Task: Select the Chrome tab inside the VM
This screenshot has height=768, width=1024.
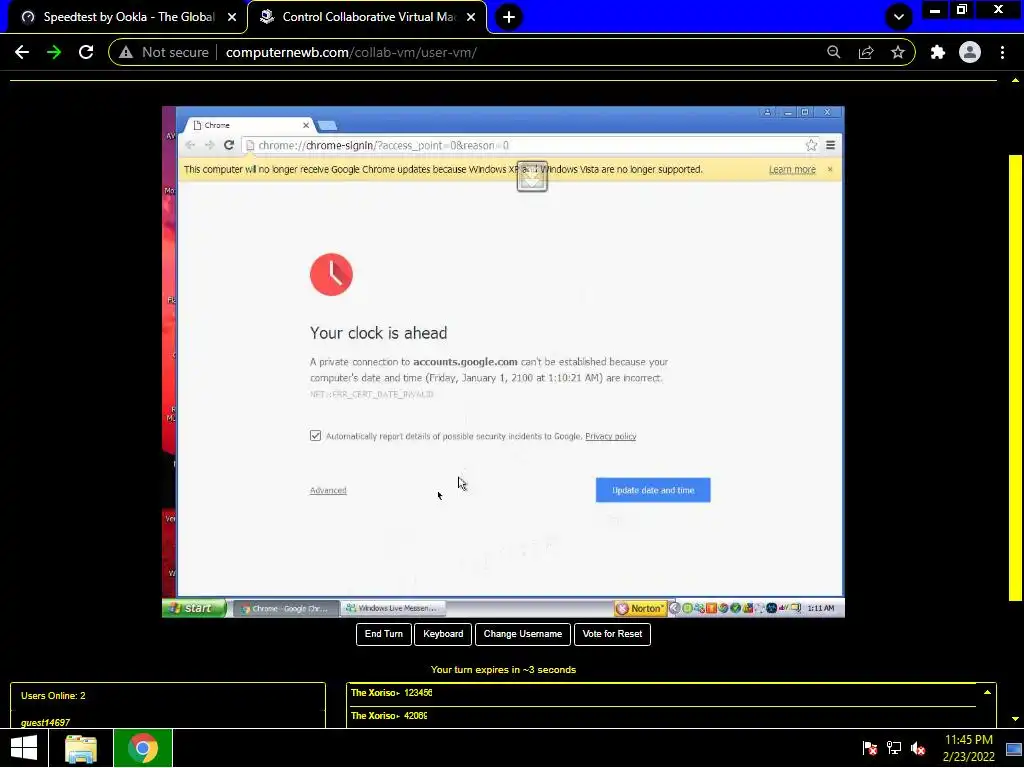Action: [x=248, y=125]
